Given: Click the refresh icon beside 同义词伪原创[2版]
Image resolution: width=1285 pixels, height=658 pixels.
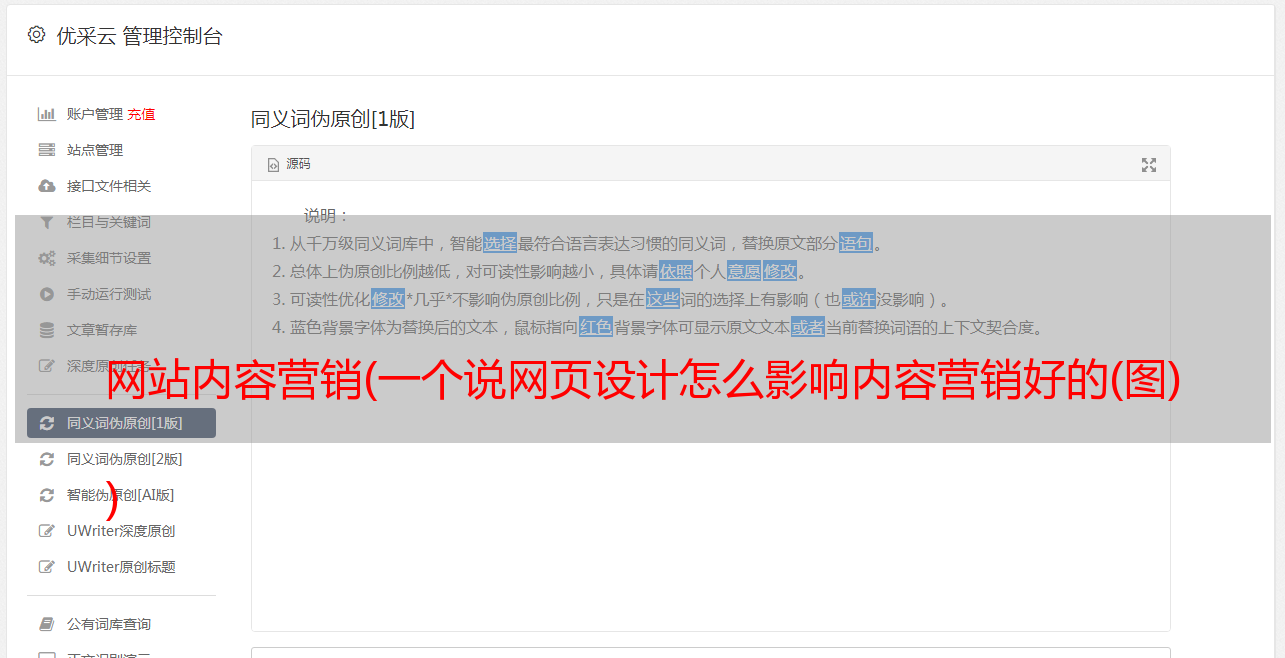Looking at the screenshot, I should click(46, 459).
